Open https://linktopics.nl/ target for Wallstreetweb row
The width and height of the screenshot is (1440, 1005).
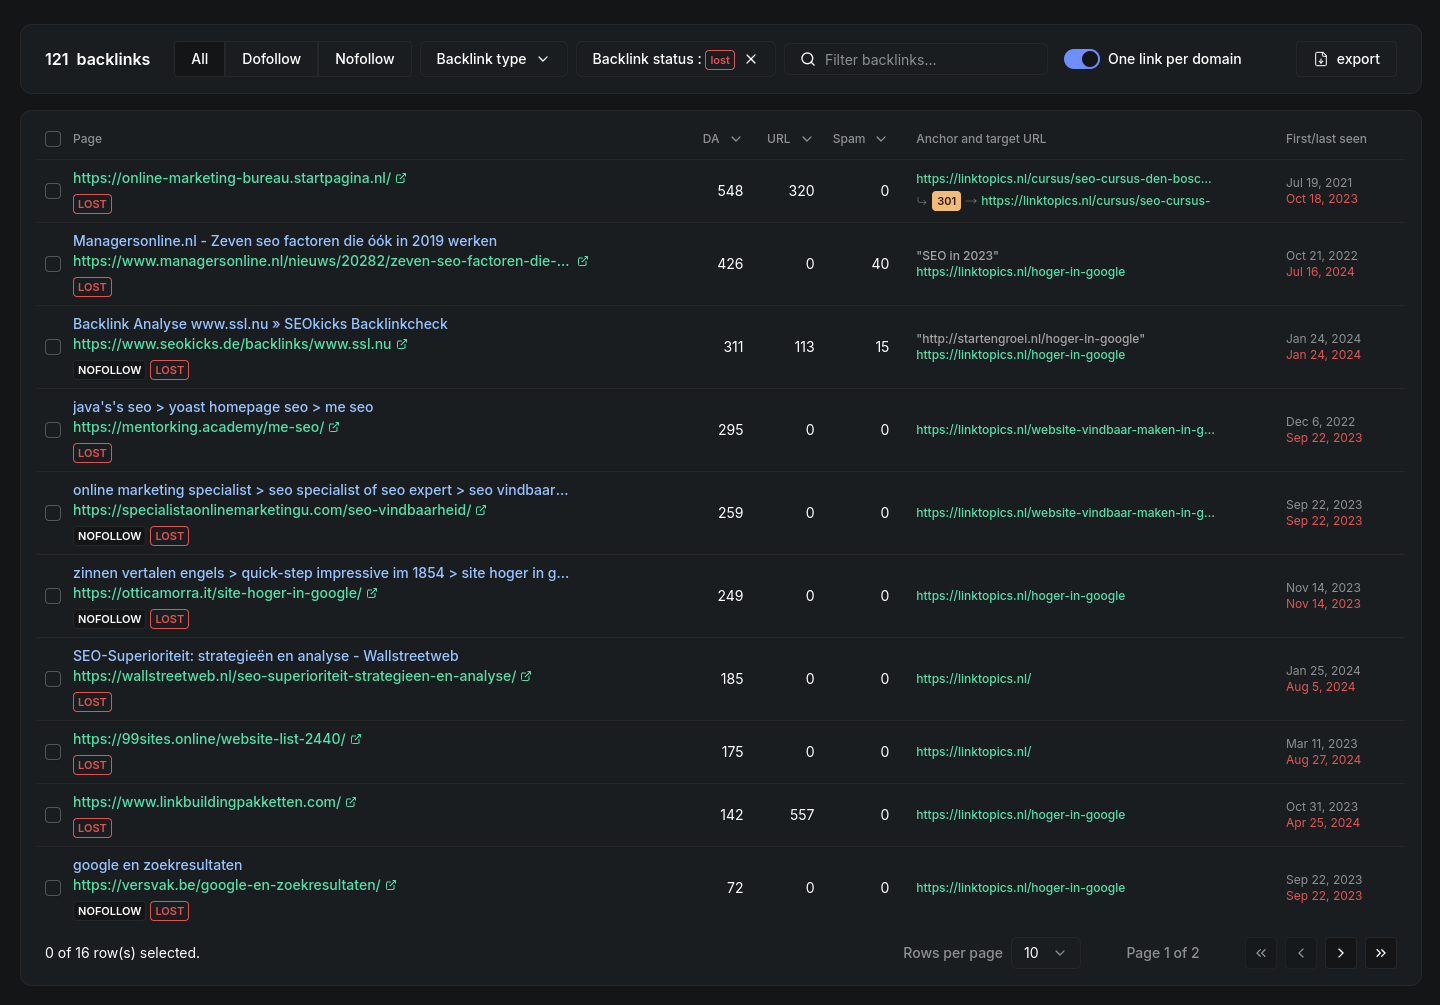coord(973,679)
